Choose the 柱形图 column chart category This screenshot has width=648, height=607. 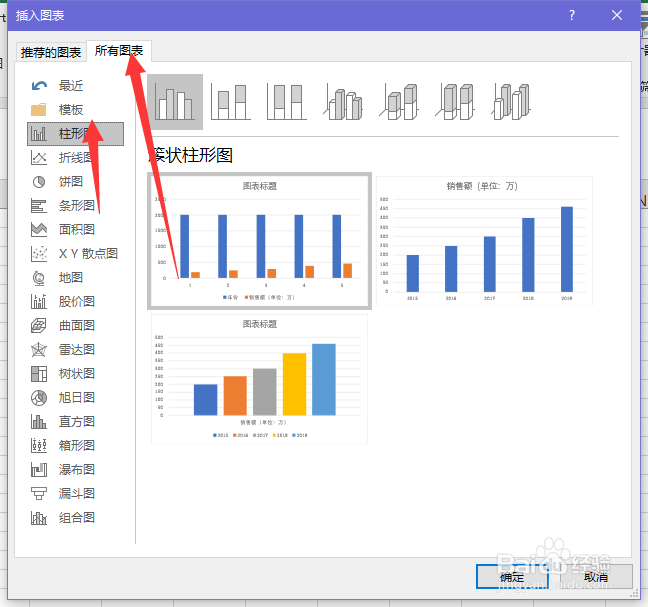coord(75,134)
